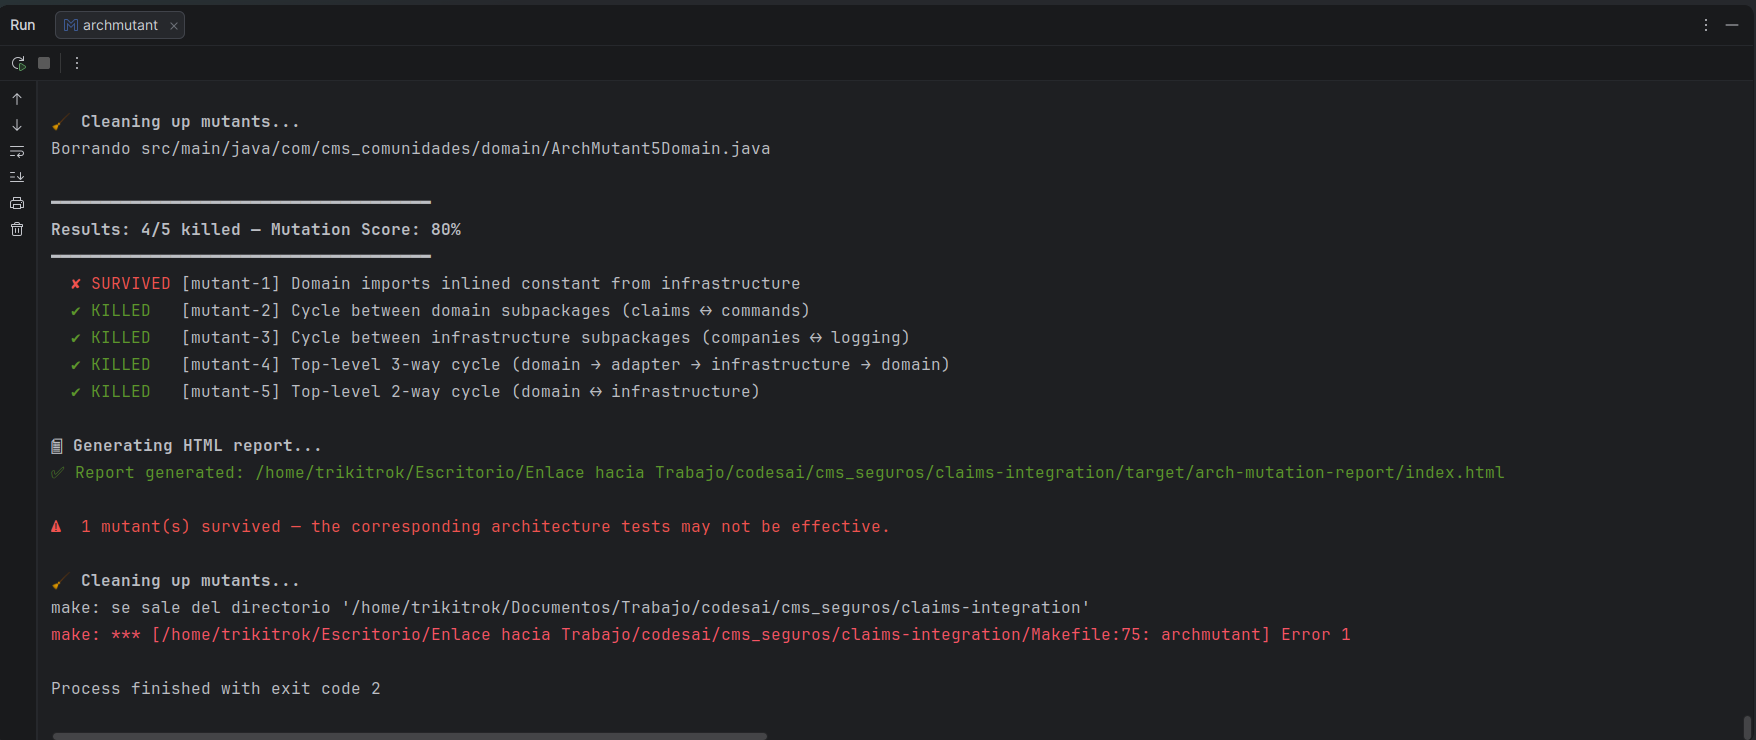
Task: Click the Mutation Score 80% results line
Action: 256,230
